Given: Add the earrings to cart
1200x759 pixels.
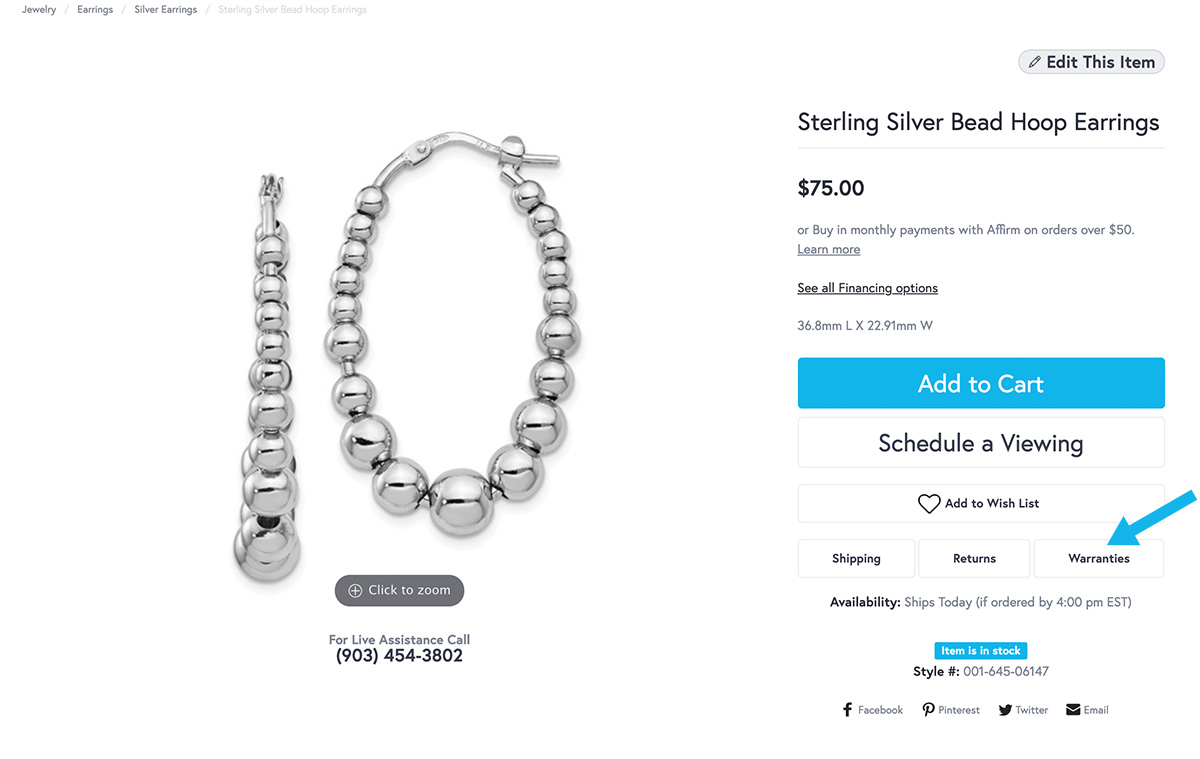Looking at the screenshot, I should click(x=981, y=384).
